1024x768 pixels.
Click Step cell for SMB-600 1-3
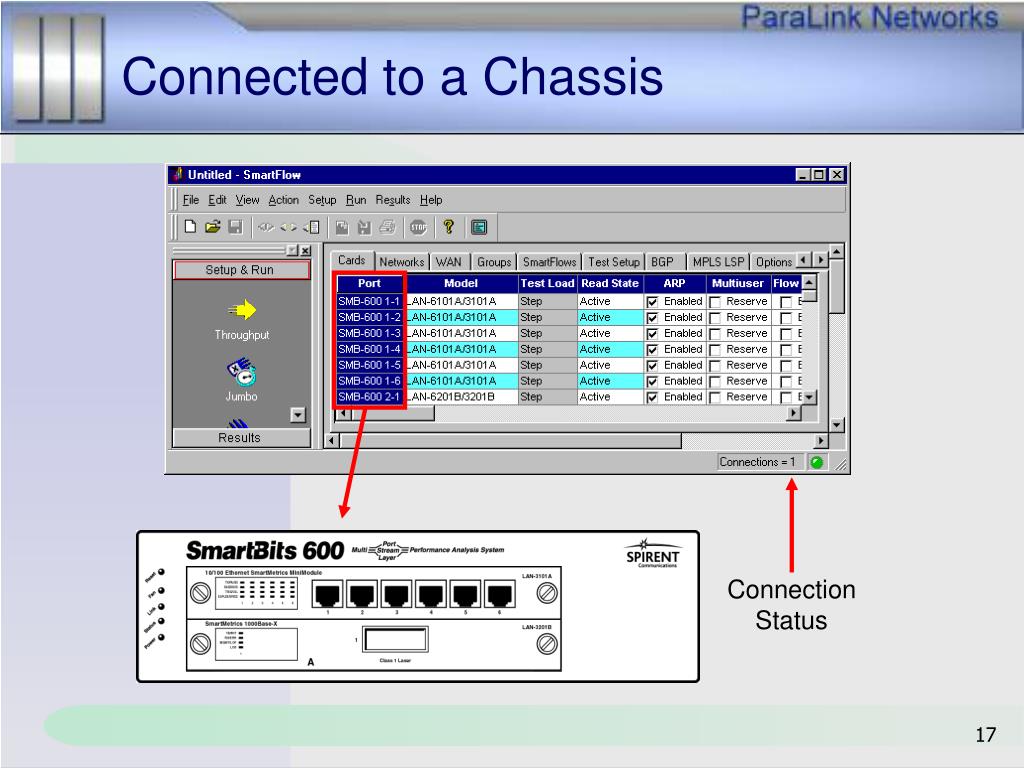[x=547, y=334]
